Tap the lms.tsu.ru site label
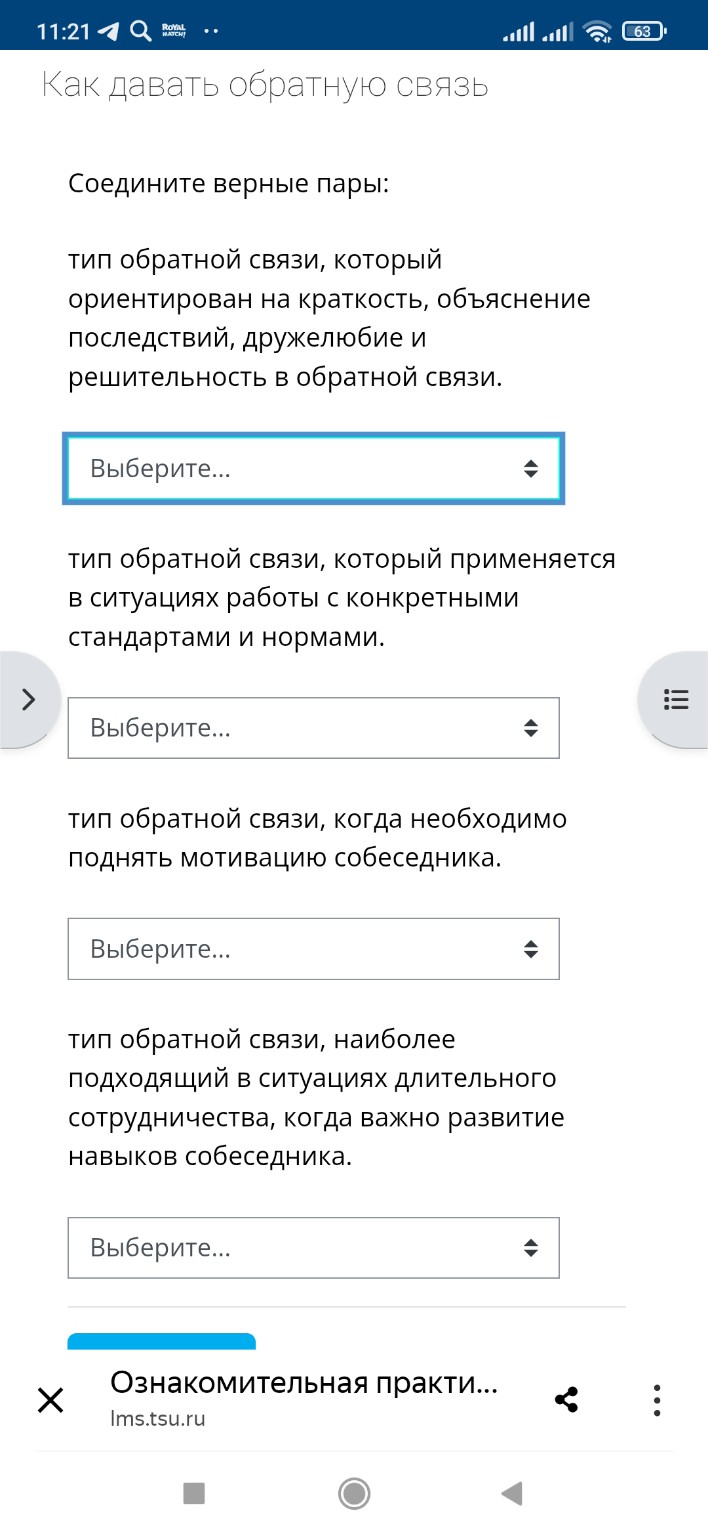Viewport: 708px width, 1536px height. pyautogui.click(x=158, y=1418)
